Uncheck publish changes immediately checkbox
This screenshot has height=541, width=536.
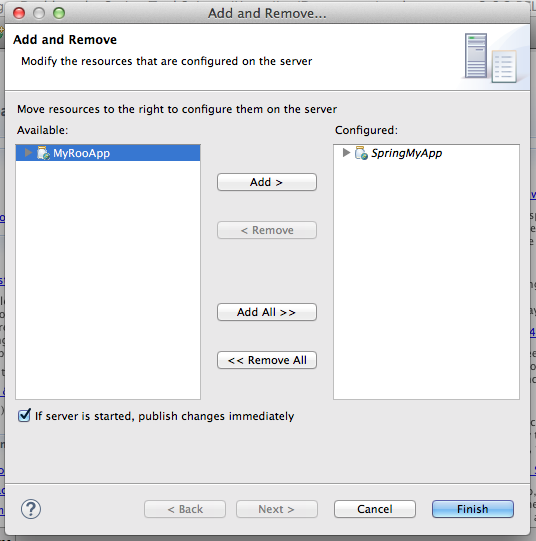click(24, 415)
